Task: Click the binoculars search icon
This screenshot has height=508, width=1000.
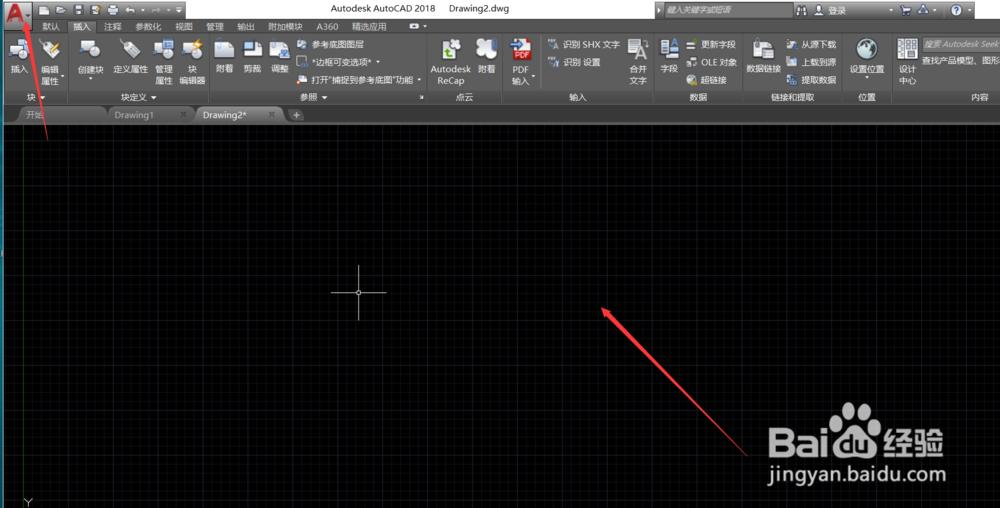Action: click(802, 10)
